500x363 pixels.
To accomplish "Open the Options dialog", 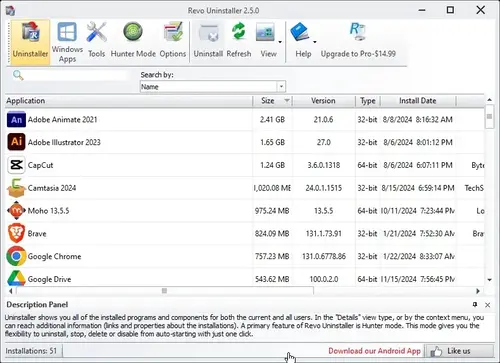I will click(x=173, y=40).
